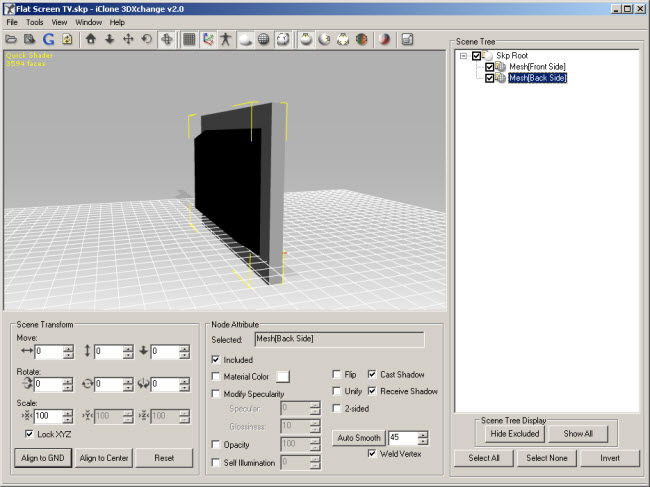Uncheck the Mesh[Back Side] checkbox
650x487 pixels.
tap(490, 78)
